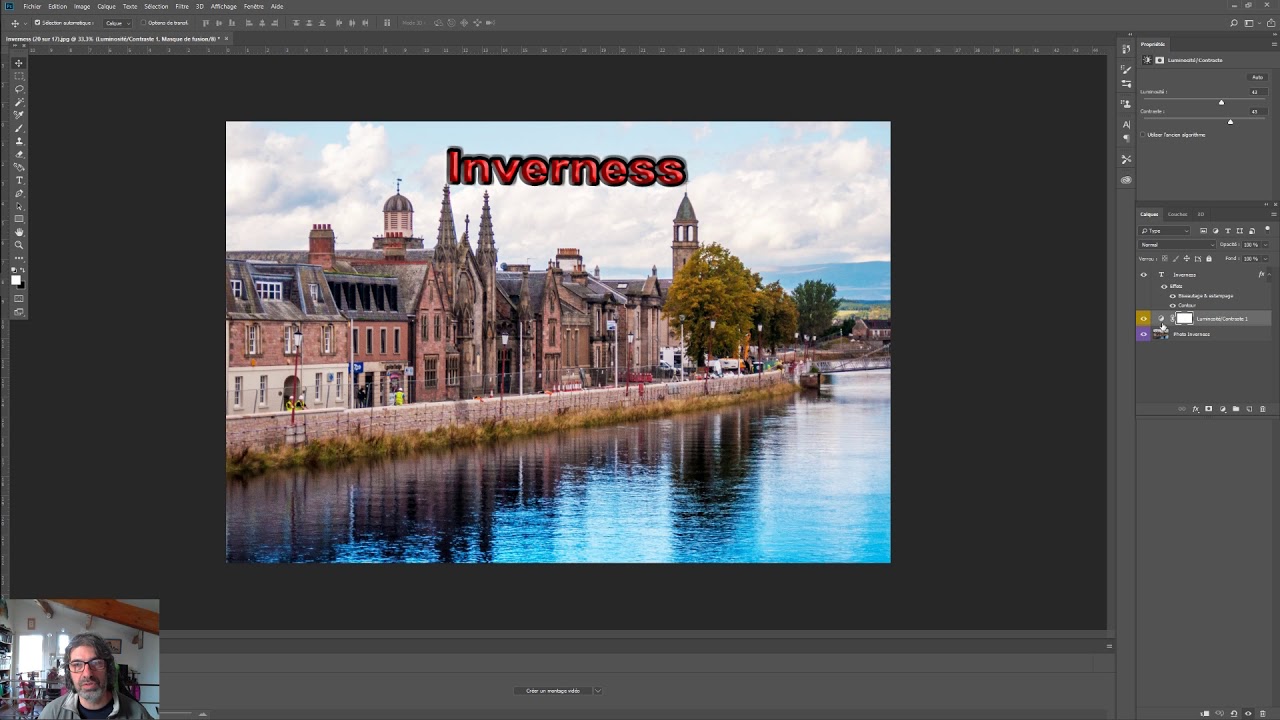Open the Calque auto-select dropdown

(x=117, y=23)
